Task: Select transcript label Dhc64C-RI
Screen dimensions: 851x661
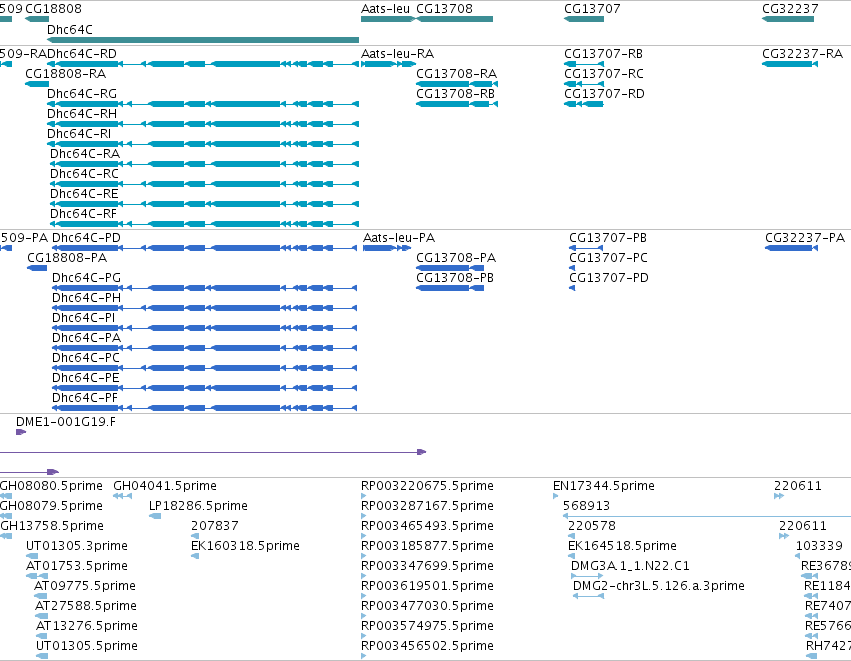Action: [79, 134]
